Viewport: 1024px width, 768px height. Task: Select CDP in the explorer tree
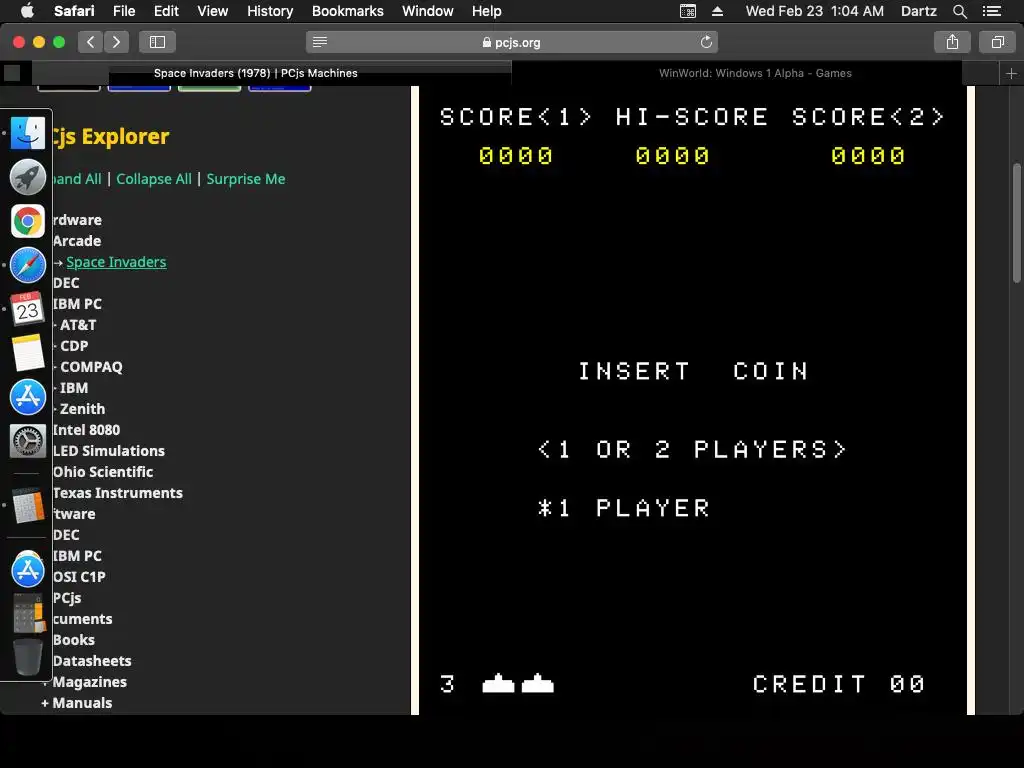coord(74,346)
